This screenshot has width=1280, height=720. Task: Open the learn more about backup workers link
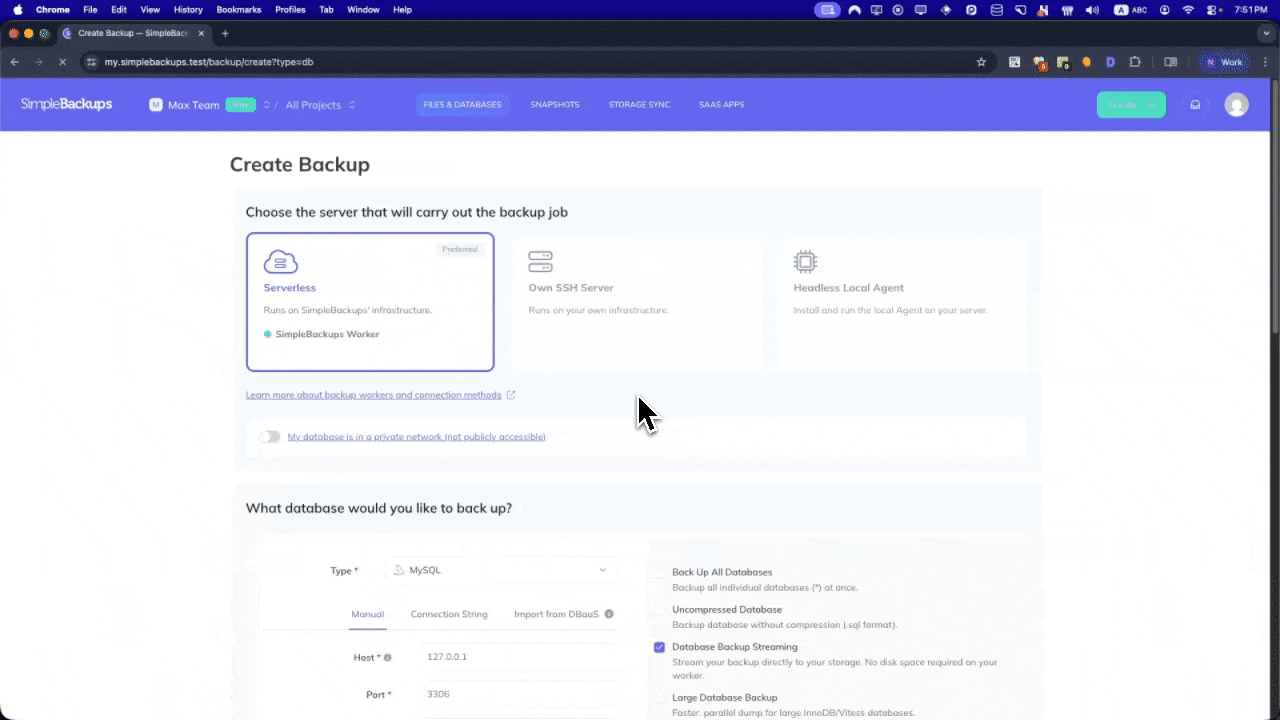(x=373, y=395)
